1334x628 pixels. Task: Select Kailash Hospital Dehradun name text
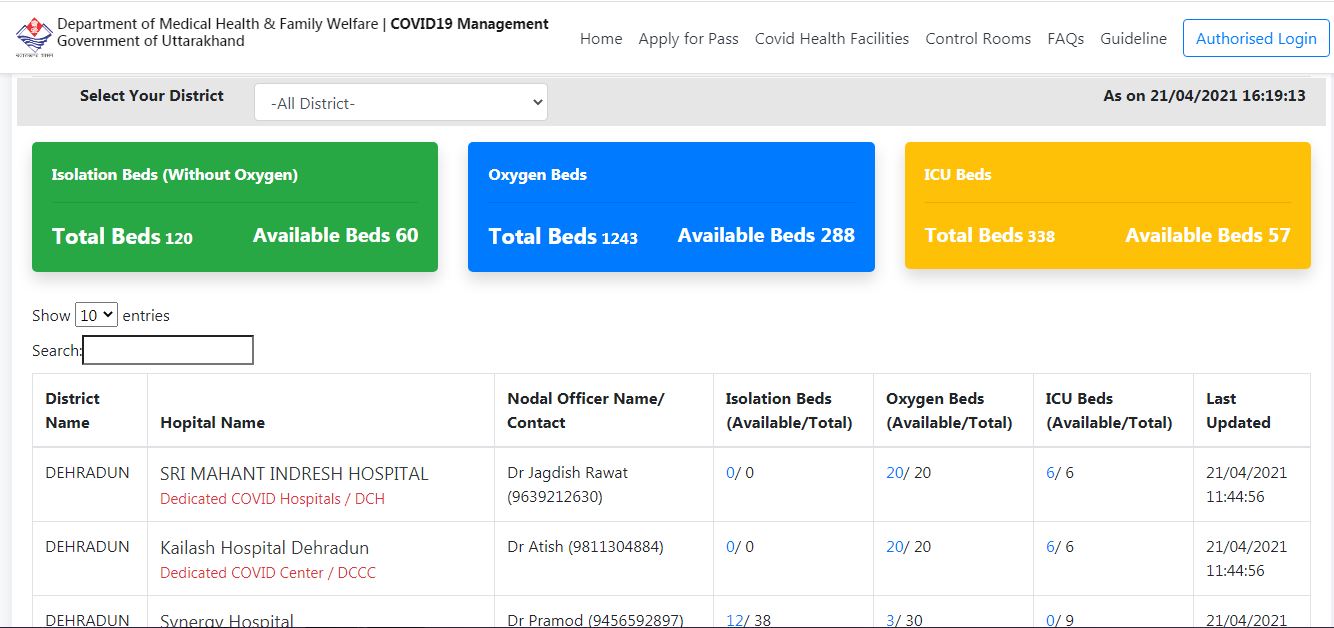264,548
